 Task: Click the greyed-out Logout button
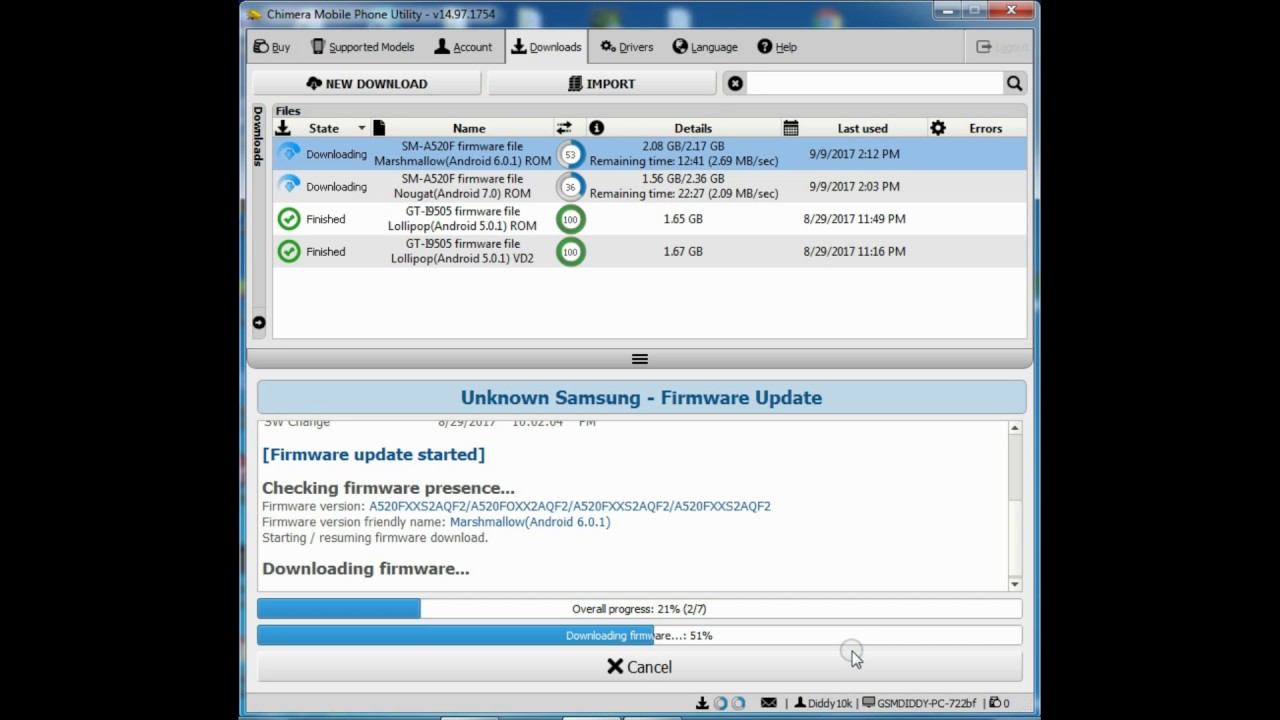tap(1001, 47)
